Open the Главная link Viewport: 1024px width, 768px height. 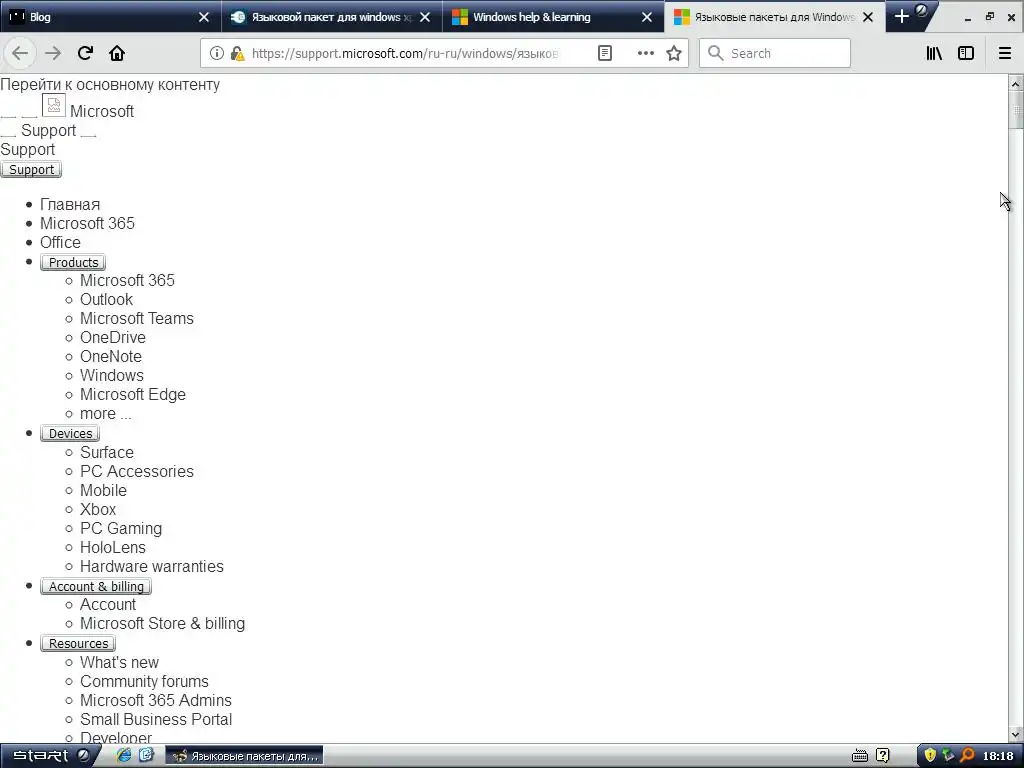(70, 204)
